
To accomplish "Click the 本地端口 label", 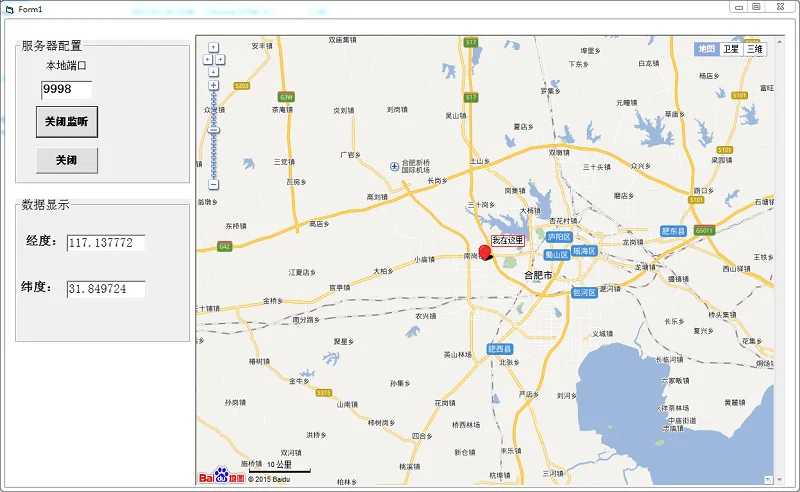I will pos(66,65).
